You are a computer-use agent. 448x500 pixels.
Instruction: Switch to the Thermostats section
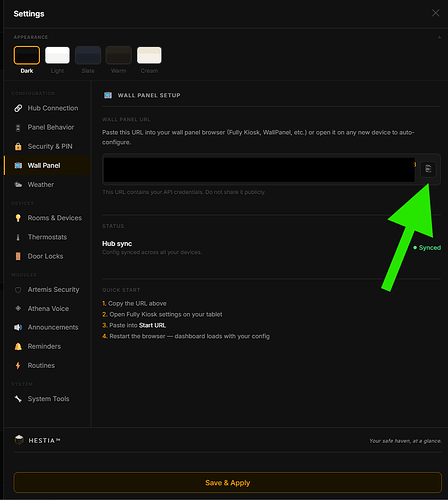[x=47, y=237]
